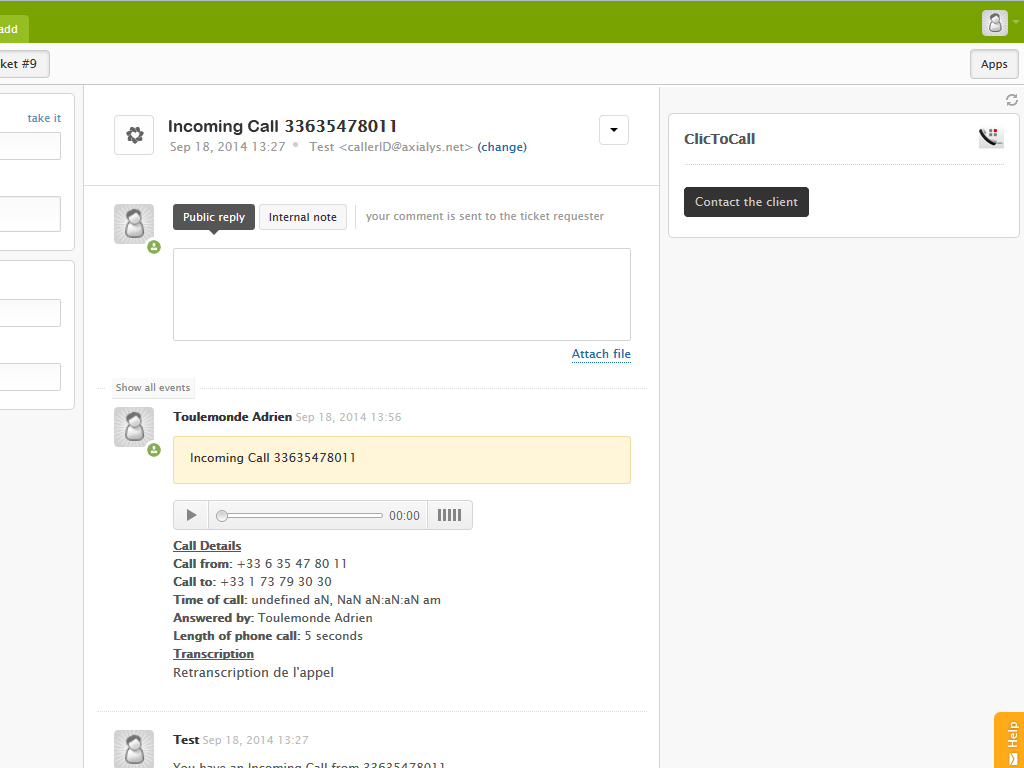Click the Attach file link
The width and height of the screenshot is (1024, 768).
(x=601, y=354)
